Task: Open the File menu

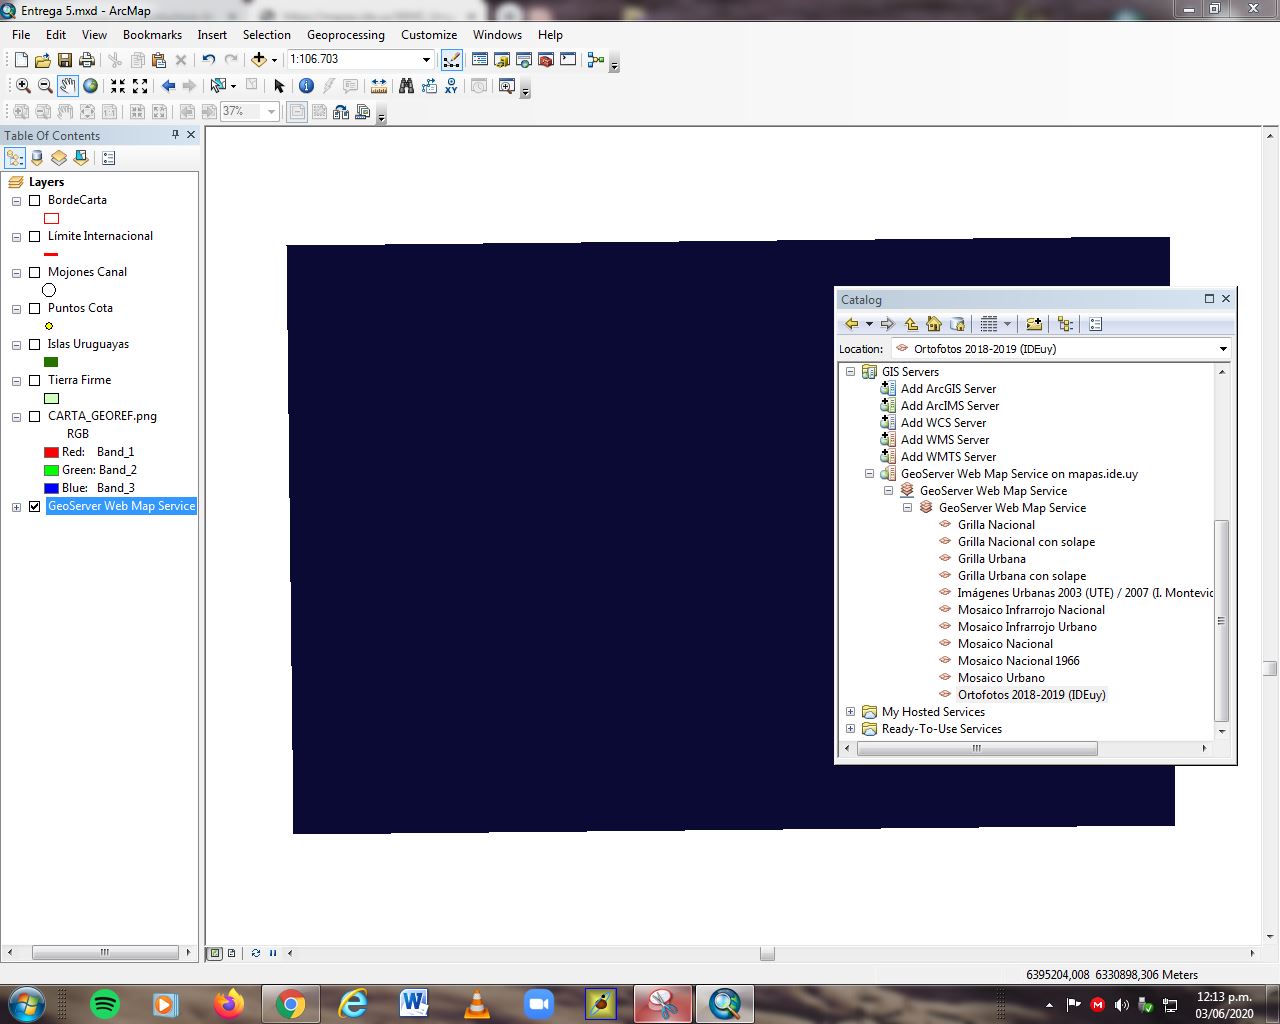Action: click(21, 35)
